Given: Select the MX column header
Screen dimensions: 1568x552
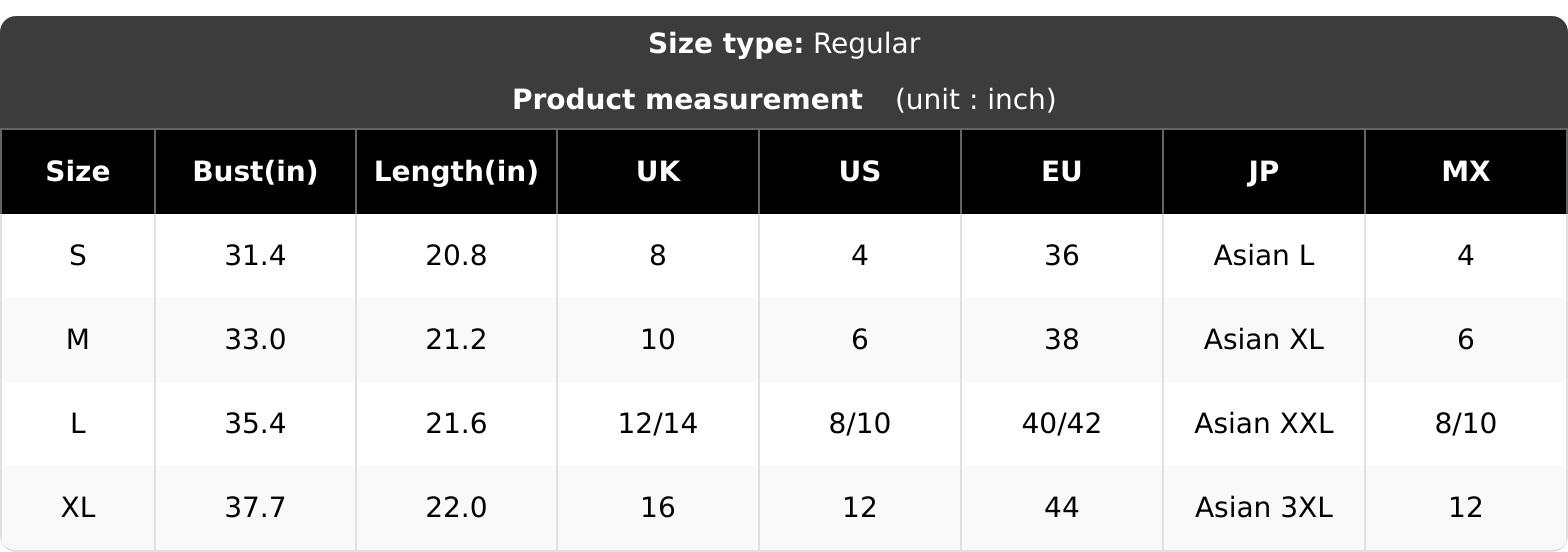Looking at the screenshot, I should pyautogui.click(x=1466, y=172).
